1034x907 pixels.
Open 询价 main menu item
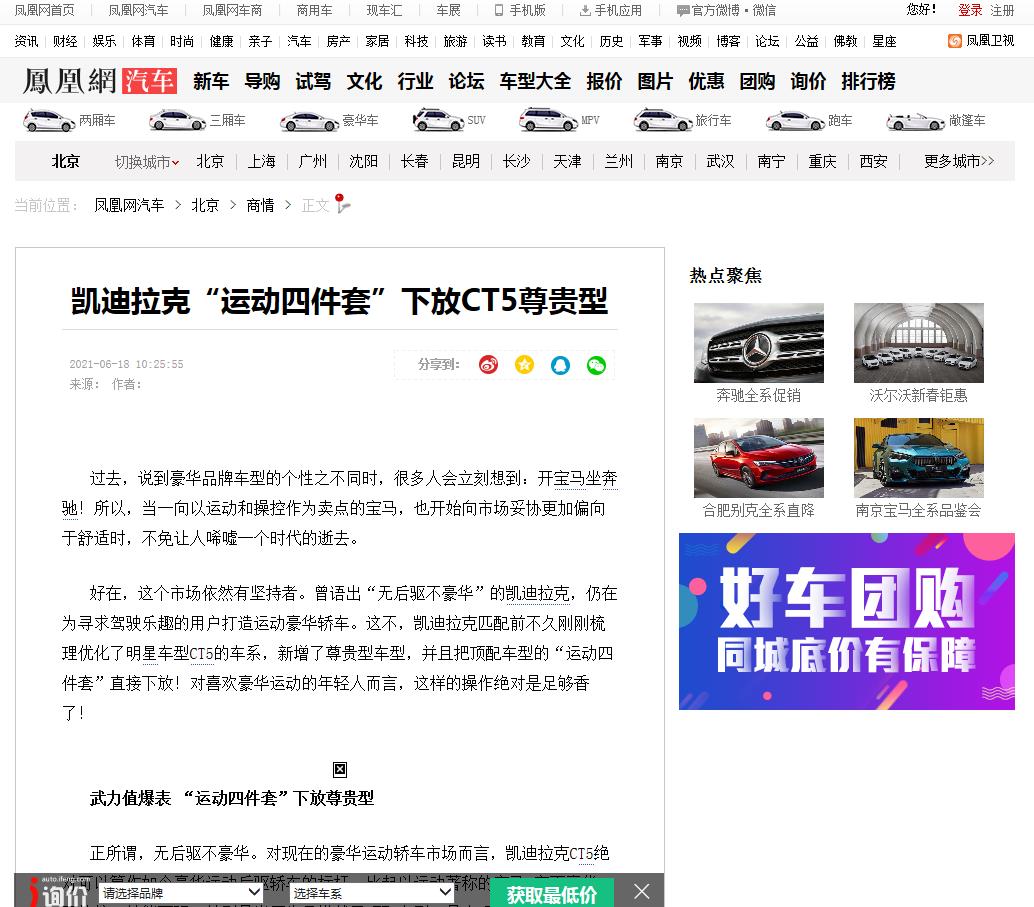[808, 81]
